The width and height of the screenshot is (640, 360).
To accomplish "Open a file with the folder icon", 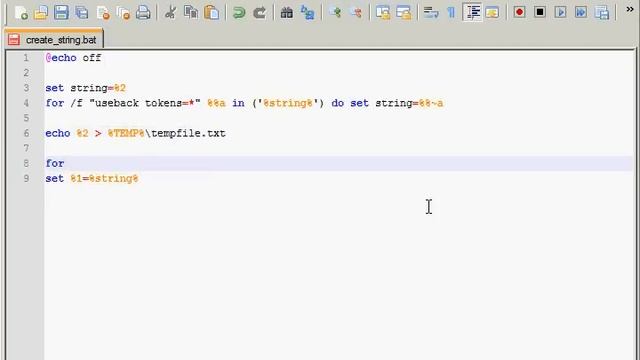I will point(41,13).
